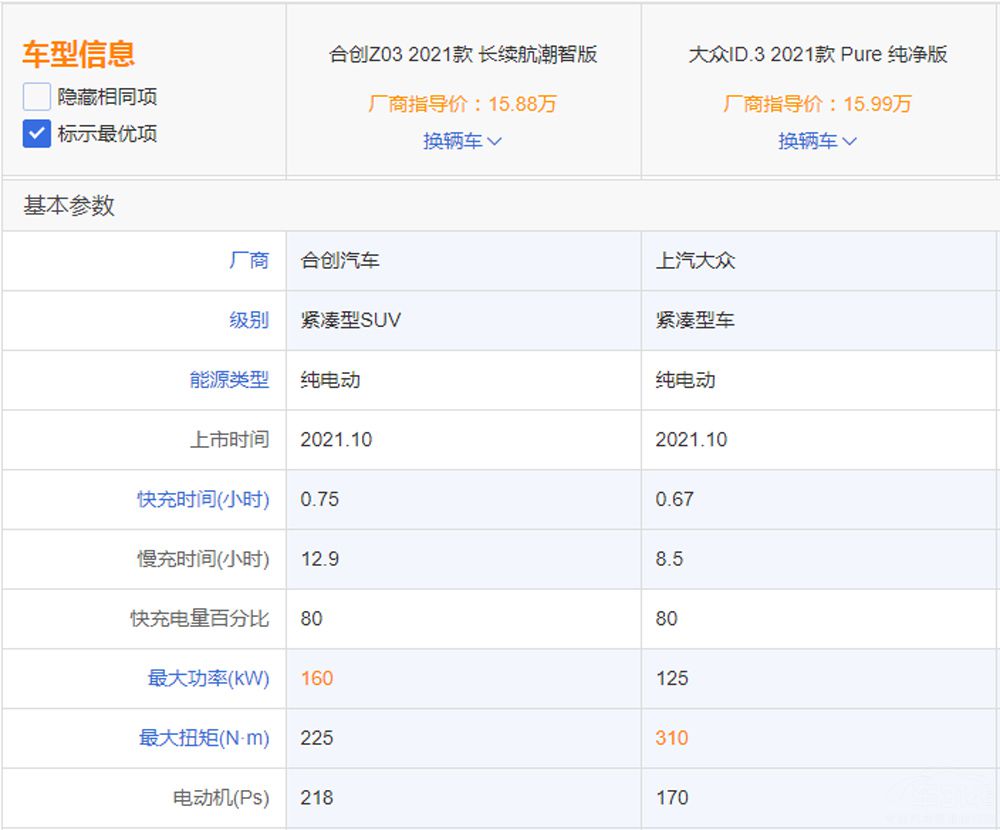Click the 基本参数 section header

69,206
